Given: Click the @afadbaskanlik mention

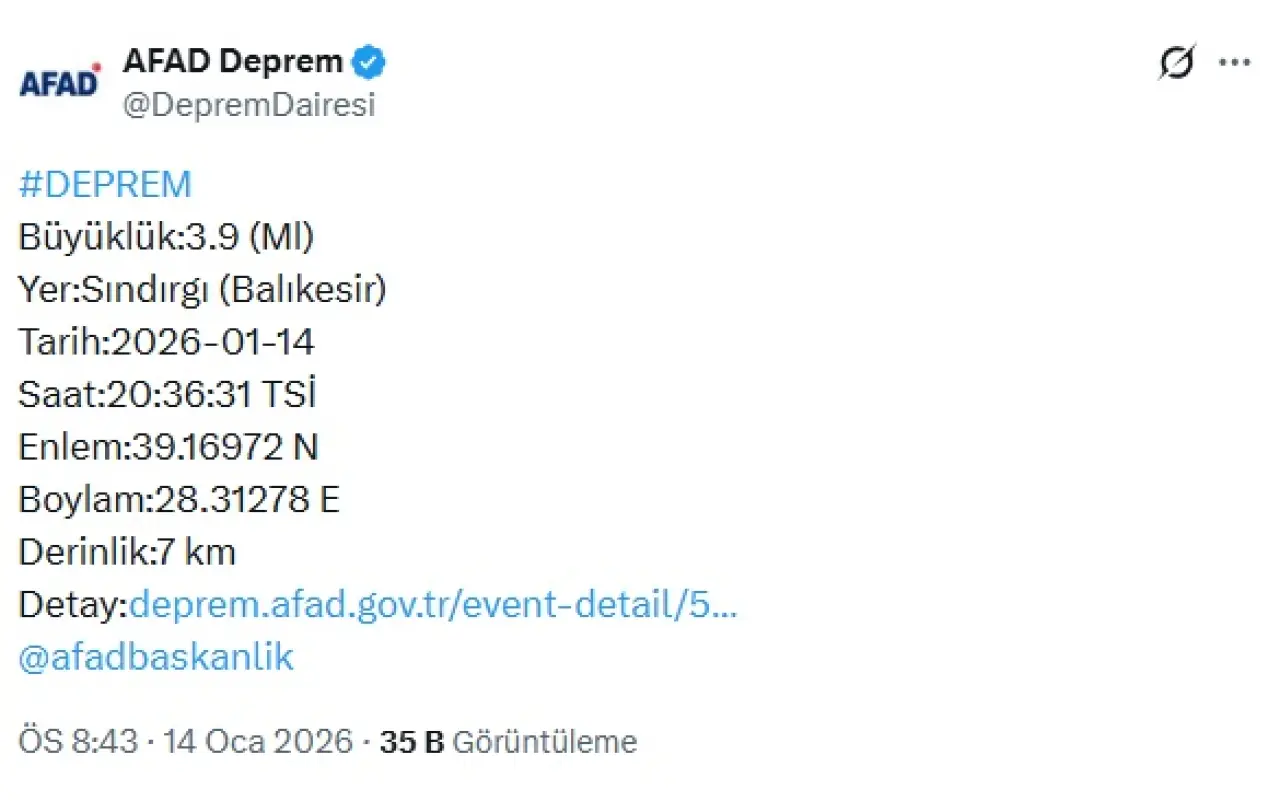Looking at the screenshot, I should [x=156, y=657].
